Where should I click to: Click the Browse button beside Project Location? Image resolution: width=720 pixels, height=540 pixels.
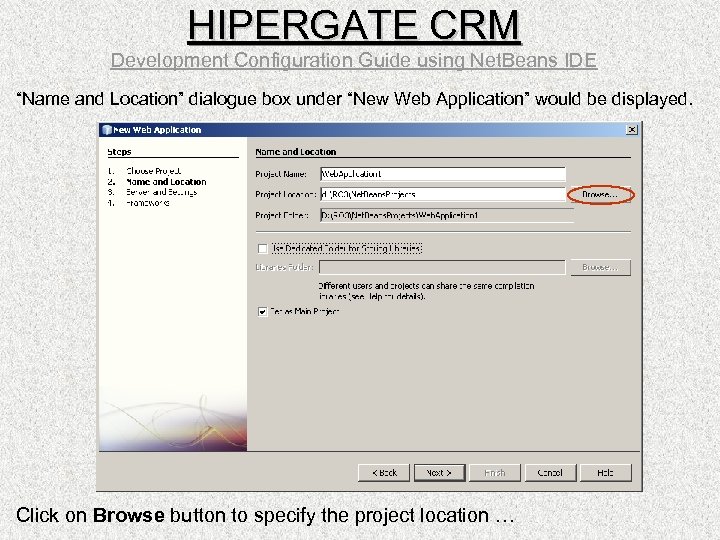click(x=600, y=195)
